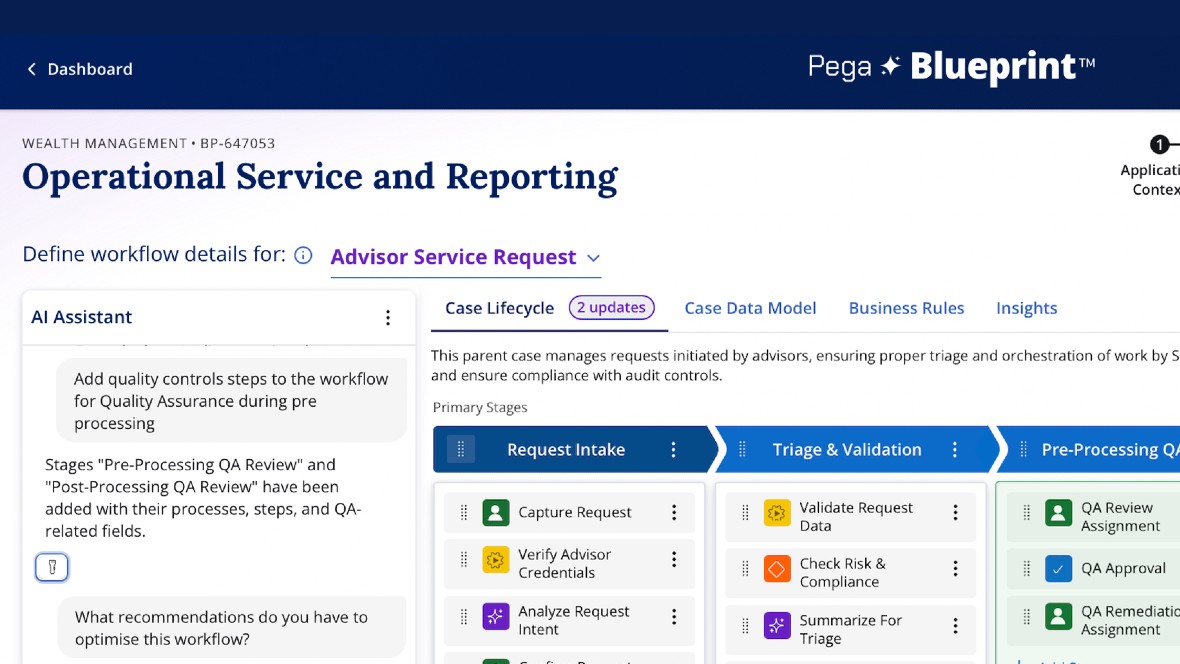Viewport: 1180px width, 664px height.
Task: Give feedback with the thumbs-up icon
Action: pyautogui.click(x=51, y=566)
